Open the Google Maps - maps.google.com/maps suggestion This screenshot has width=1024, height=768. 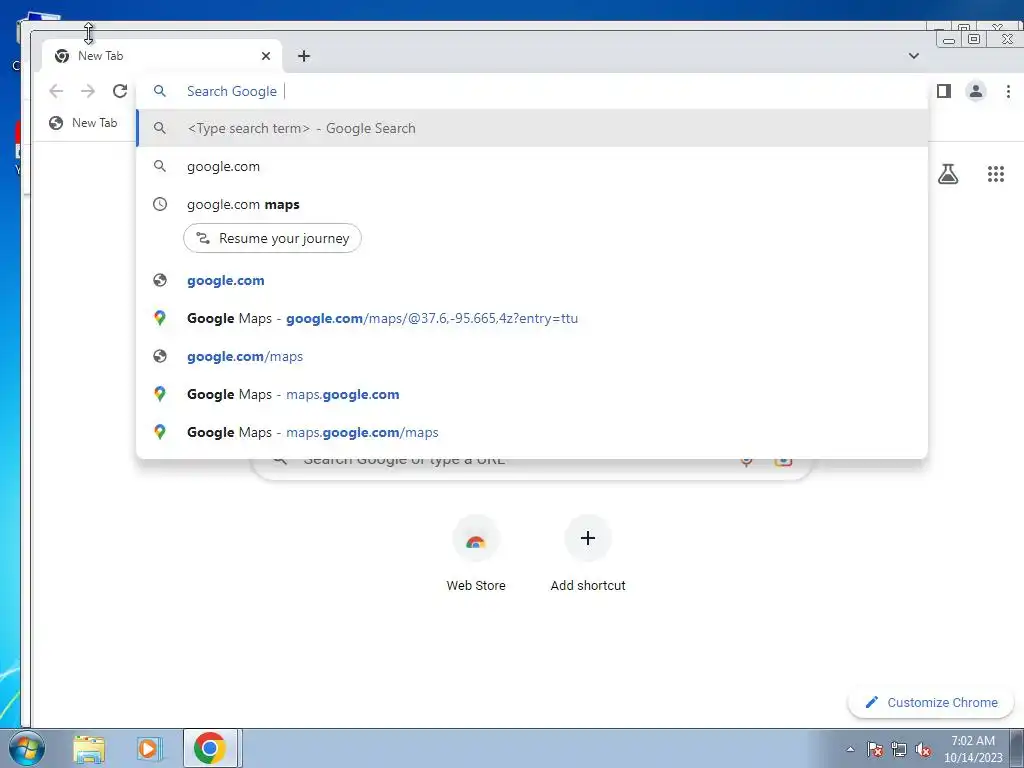[532, 432]
